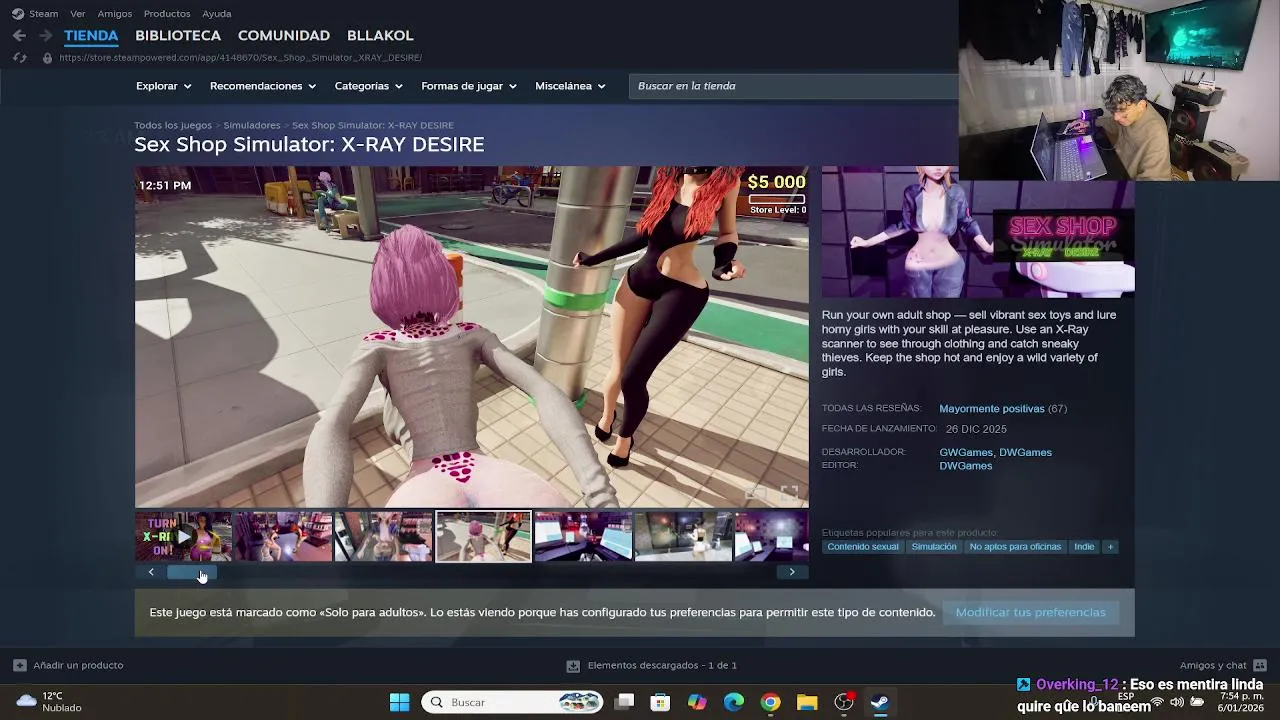Open the volume control in the system tray
This screenshot has width=1280, height=720.
[x=1177, y=703]
